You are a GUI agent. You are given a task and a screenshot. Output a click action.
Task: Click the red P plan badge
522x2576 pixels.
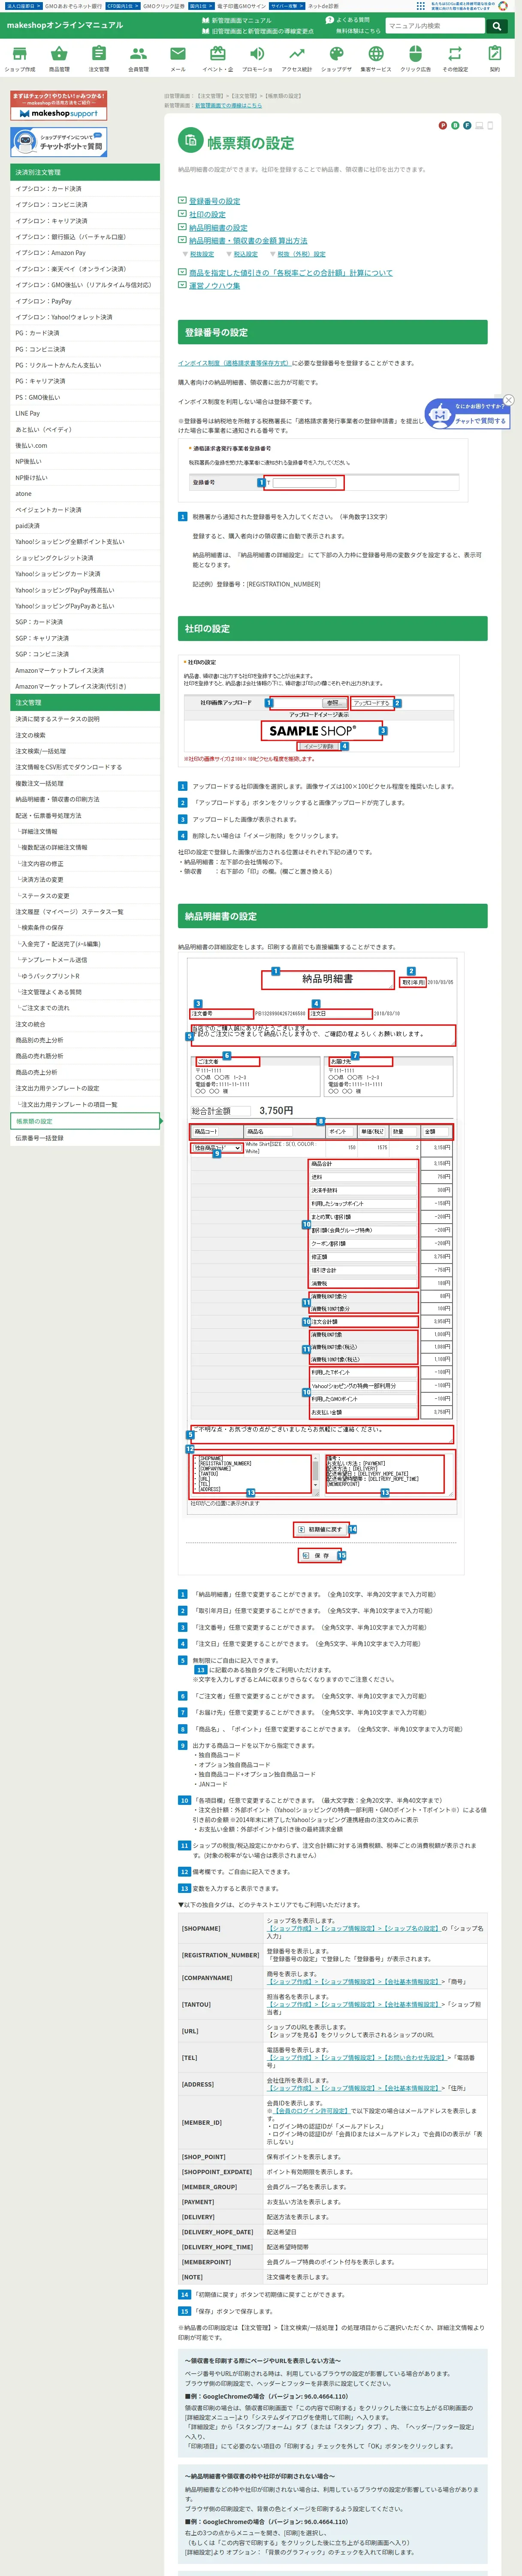pyautogui.click(x=443, y=125)
